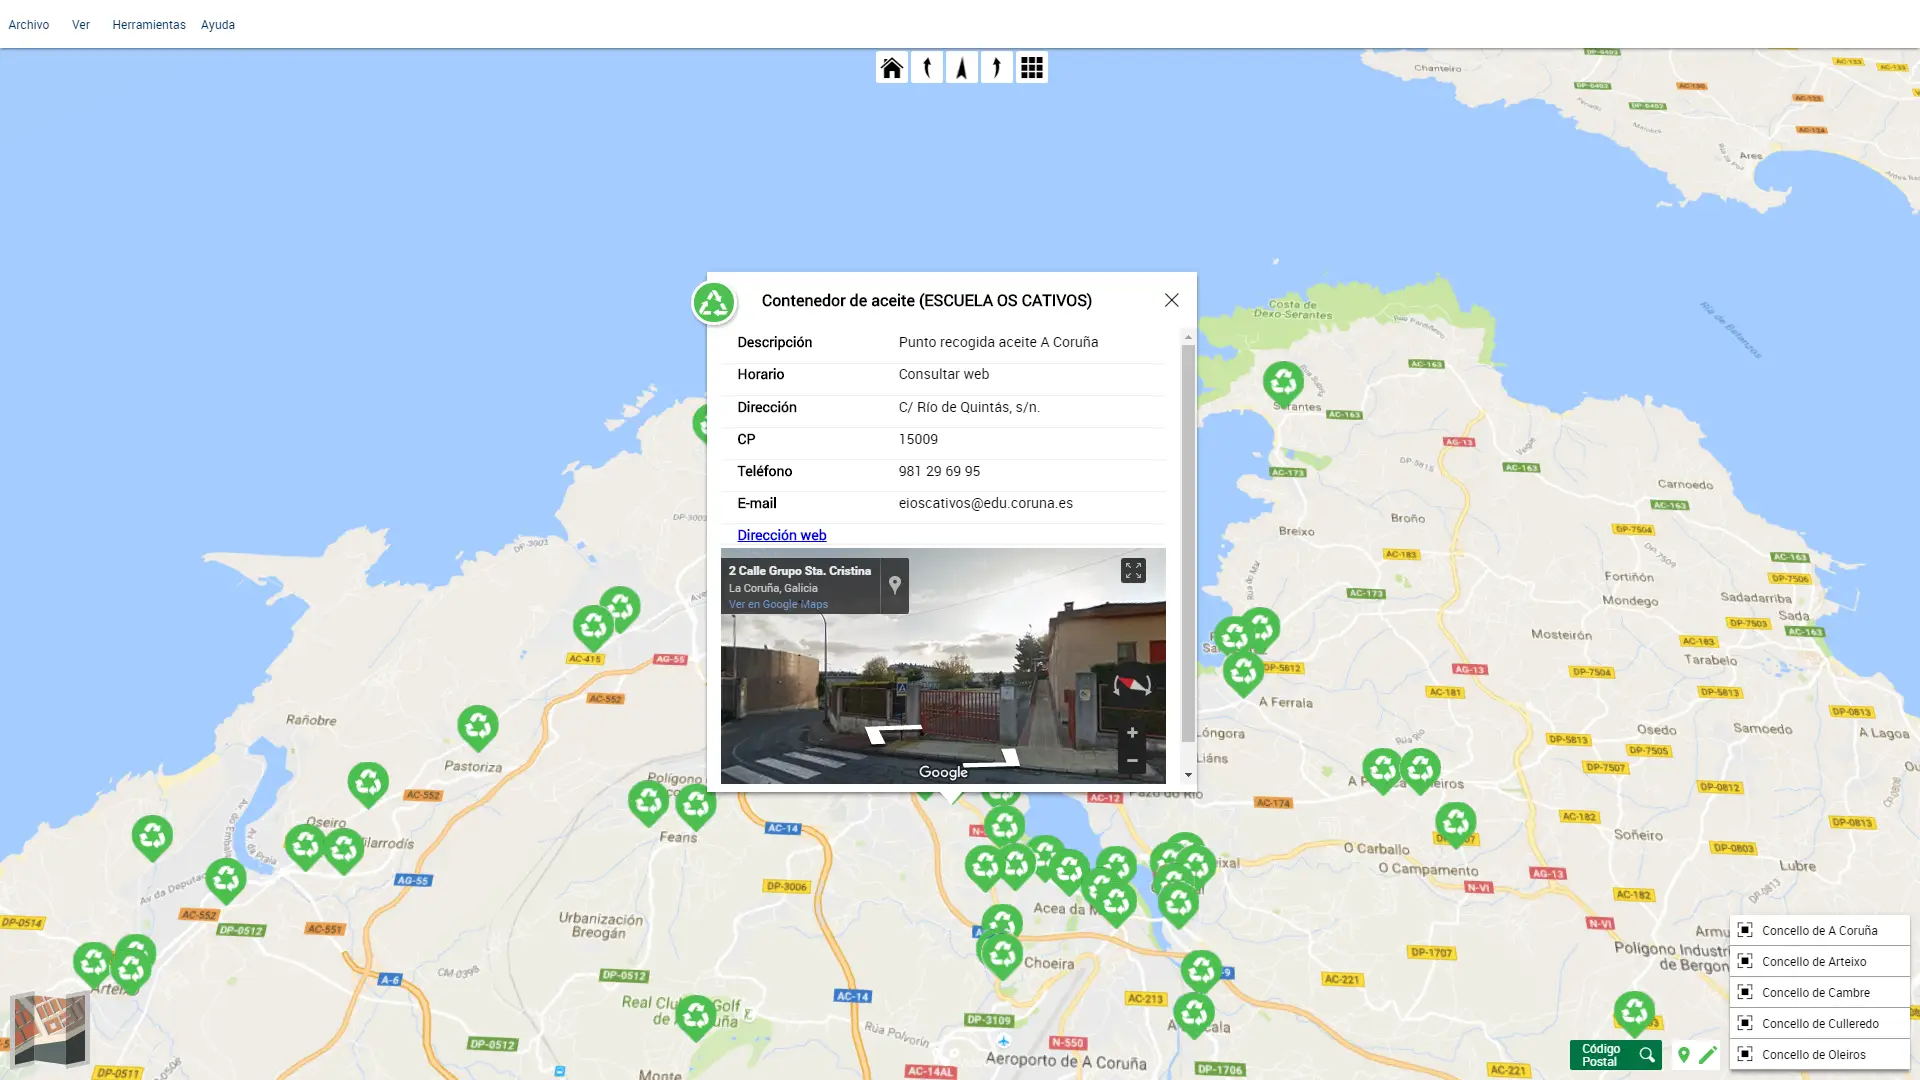Click the popup scrollbar up arrow

coord(1188,337)
